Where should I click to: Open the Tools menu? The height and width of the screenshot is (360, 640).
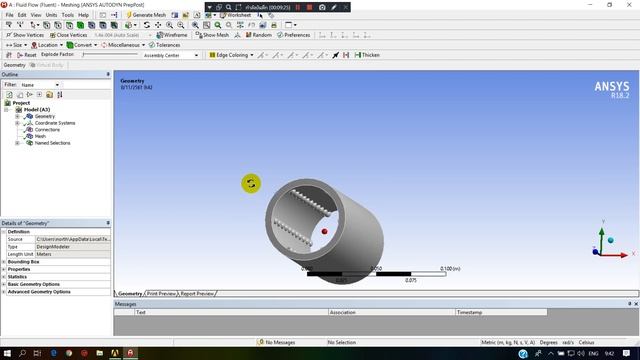coord(68,15)
